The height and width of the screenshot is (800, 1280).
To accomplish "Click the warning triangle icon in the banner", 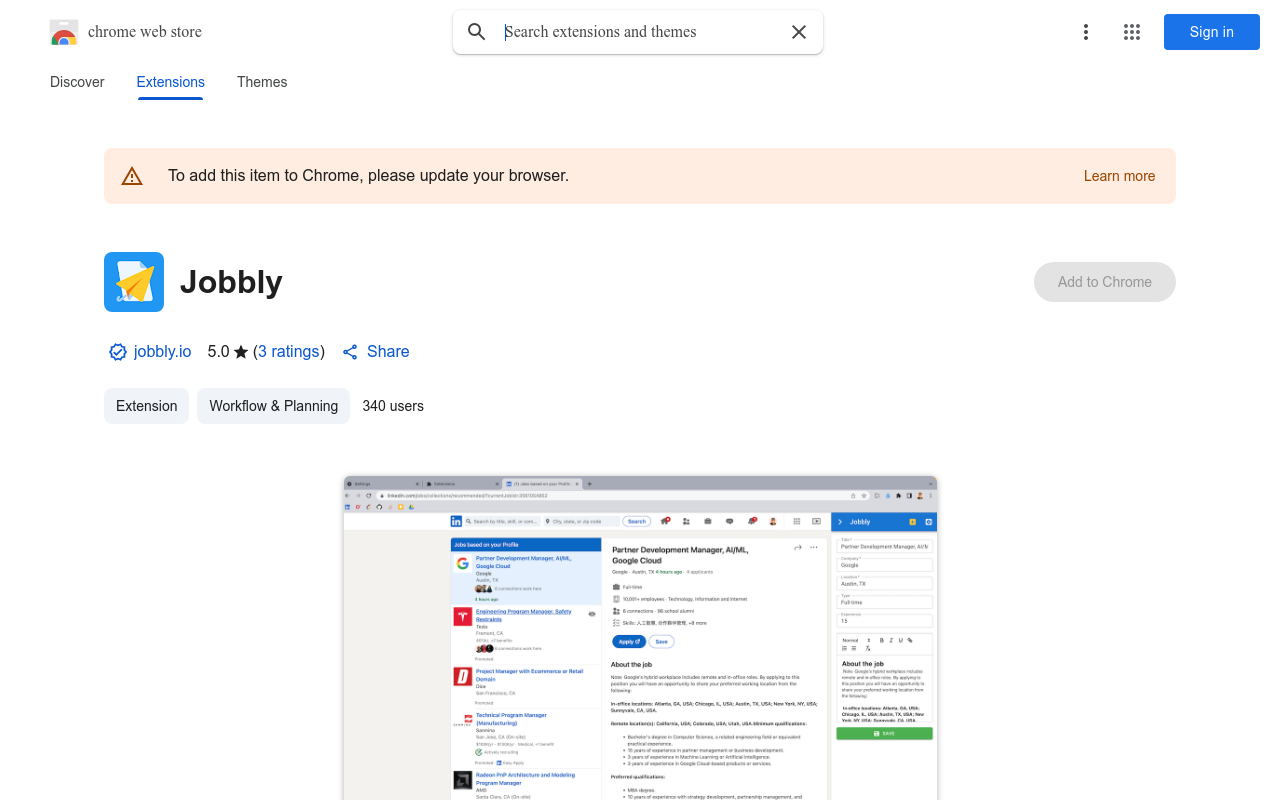I will [x=132, y=176].
